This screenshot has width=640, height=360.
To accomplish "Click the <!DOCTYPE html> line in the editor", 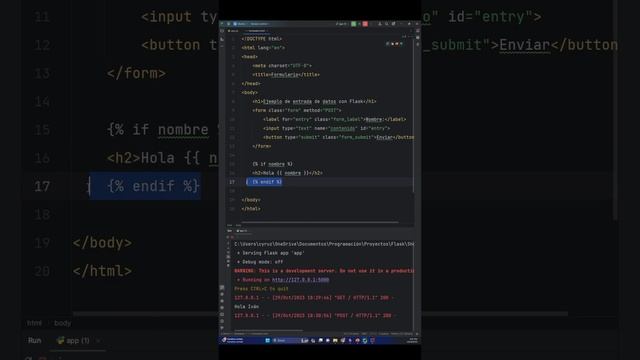I will 262,39.
